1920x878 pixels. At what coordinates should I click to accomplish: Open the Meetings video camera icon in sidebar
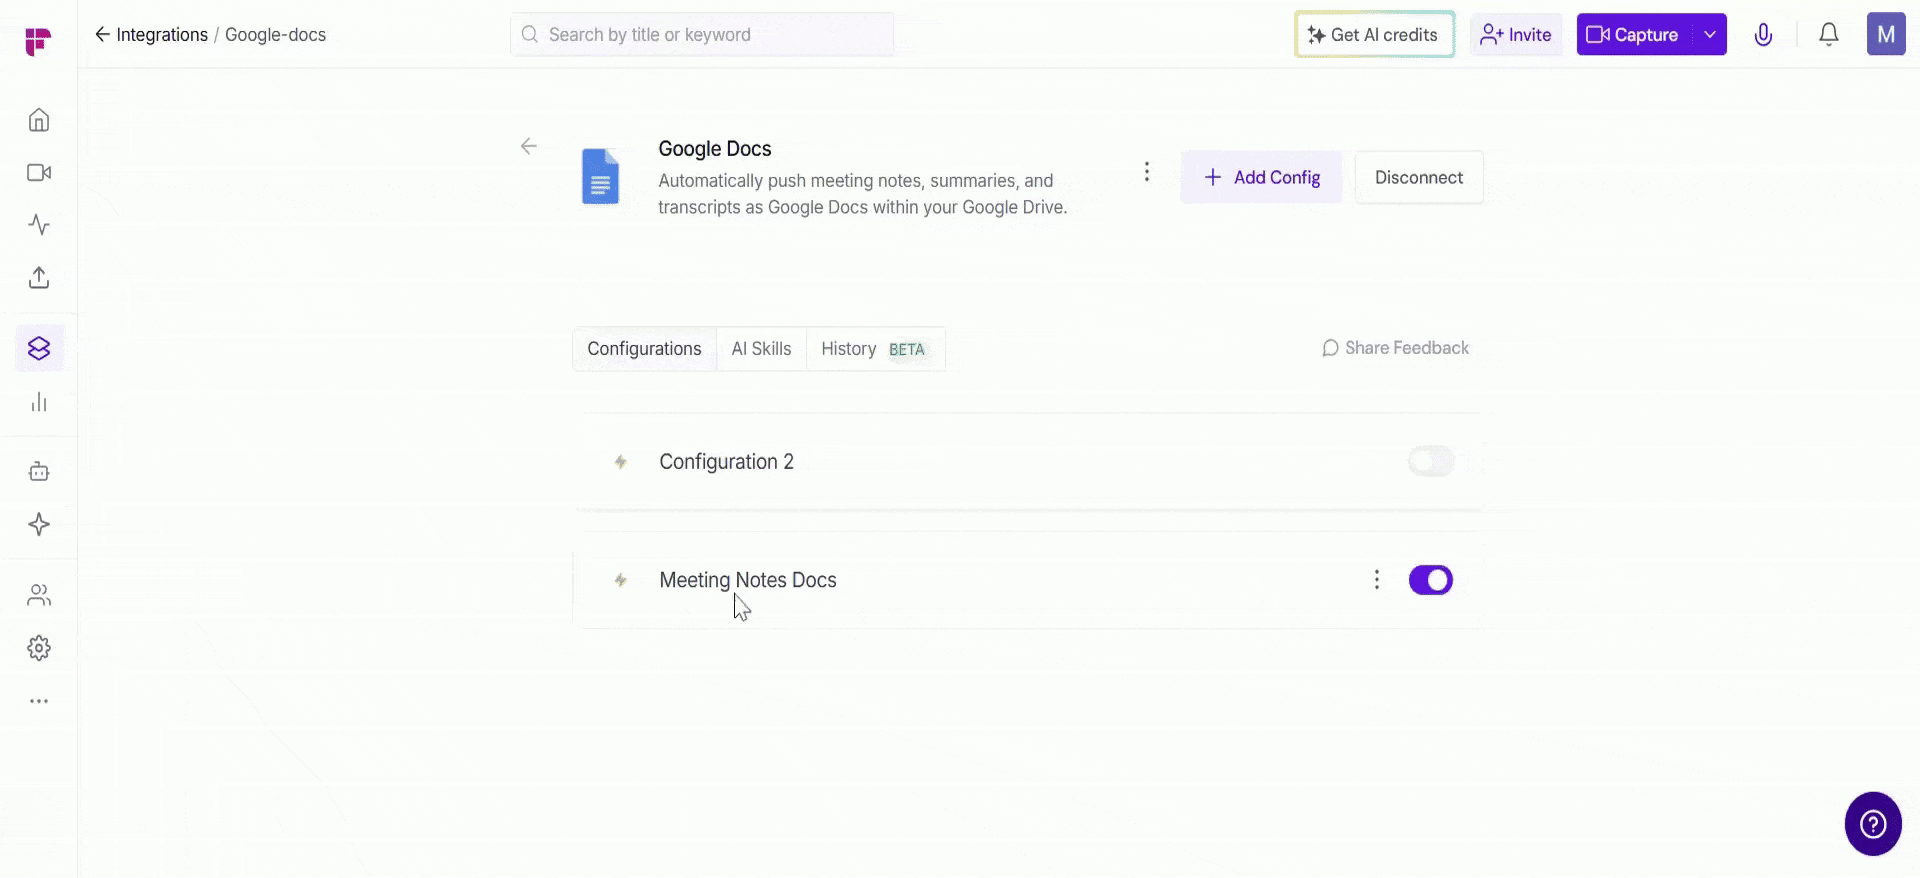point(39,173)
